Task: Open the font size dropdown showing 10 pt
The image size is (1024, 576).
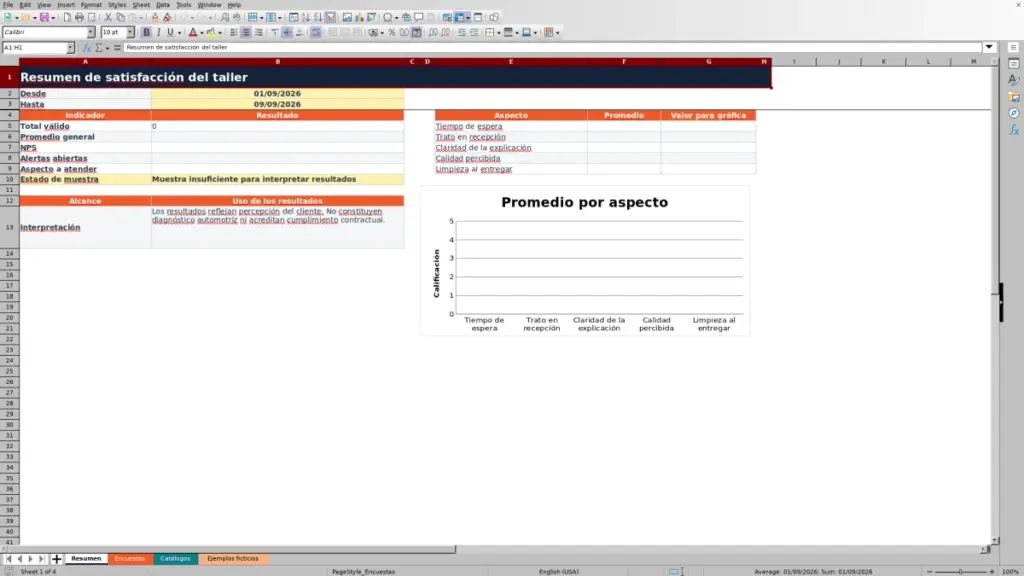Action: 130,32
